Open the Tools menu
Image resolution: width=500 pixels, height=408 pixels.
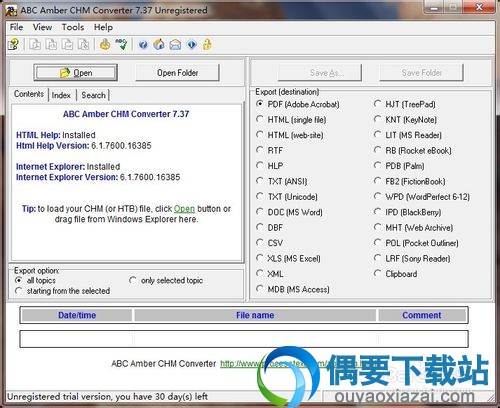pos(73,27)
